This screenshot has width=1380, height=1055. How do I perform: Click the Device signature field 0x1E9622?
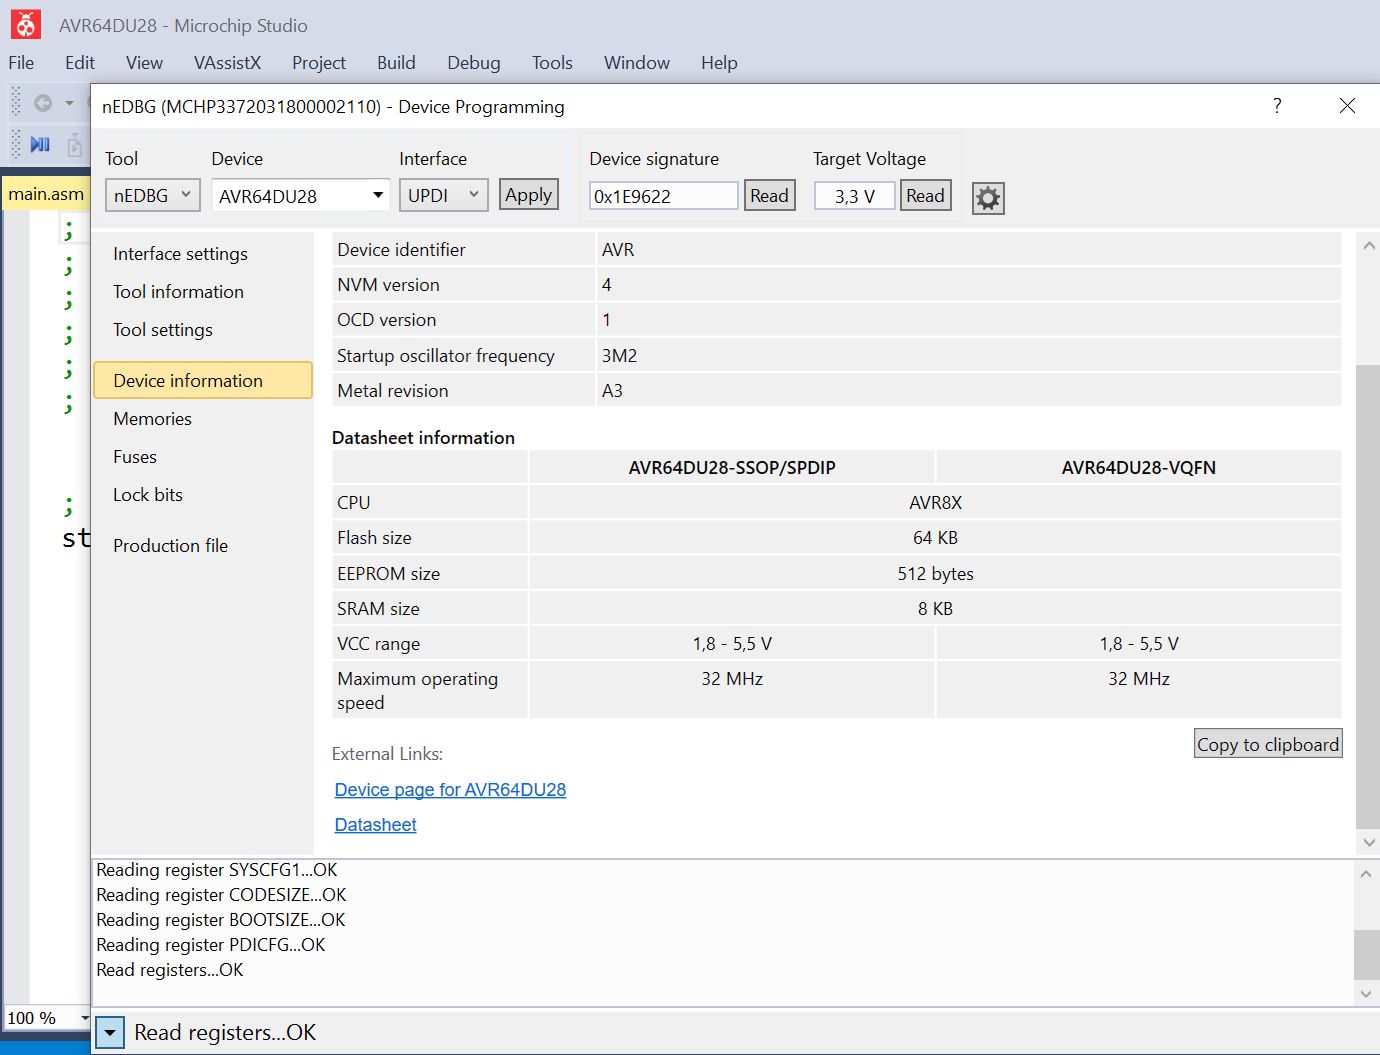click(663, 196)
